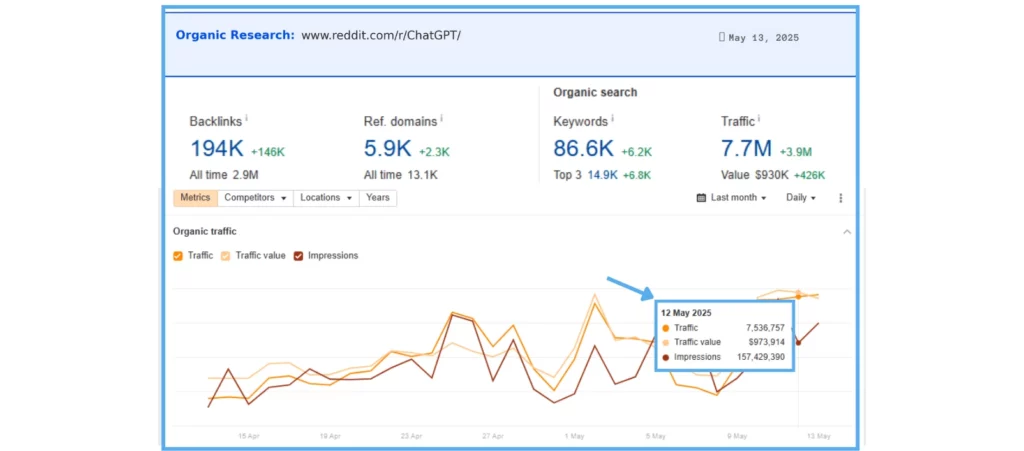The width and height of the screenshot is (1024, 451).
Task: Open the 194K backlinks value link
Action: click(217, 149)
